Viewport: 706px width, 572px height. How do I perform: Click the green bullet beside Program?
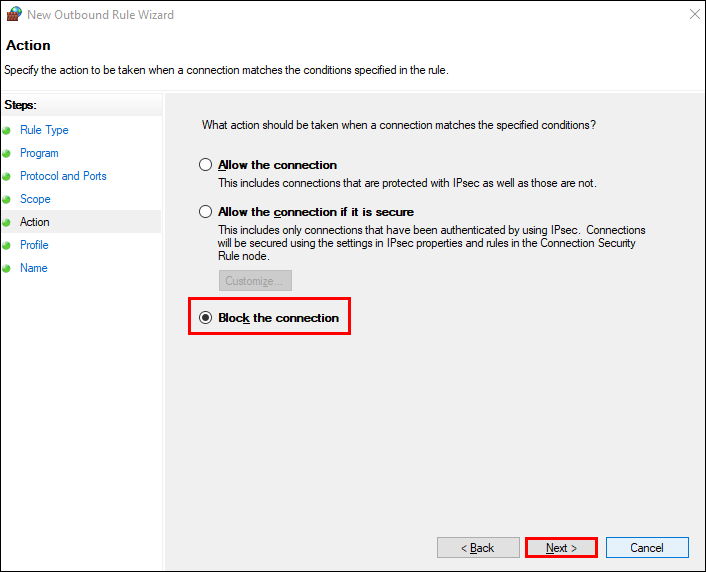point(7,153)
